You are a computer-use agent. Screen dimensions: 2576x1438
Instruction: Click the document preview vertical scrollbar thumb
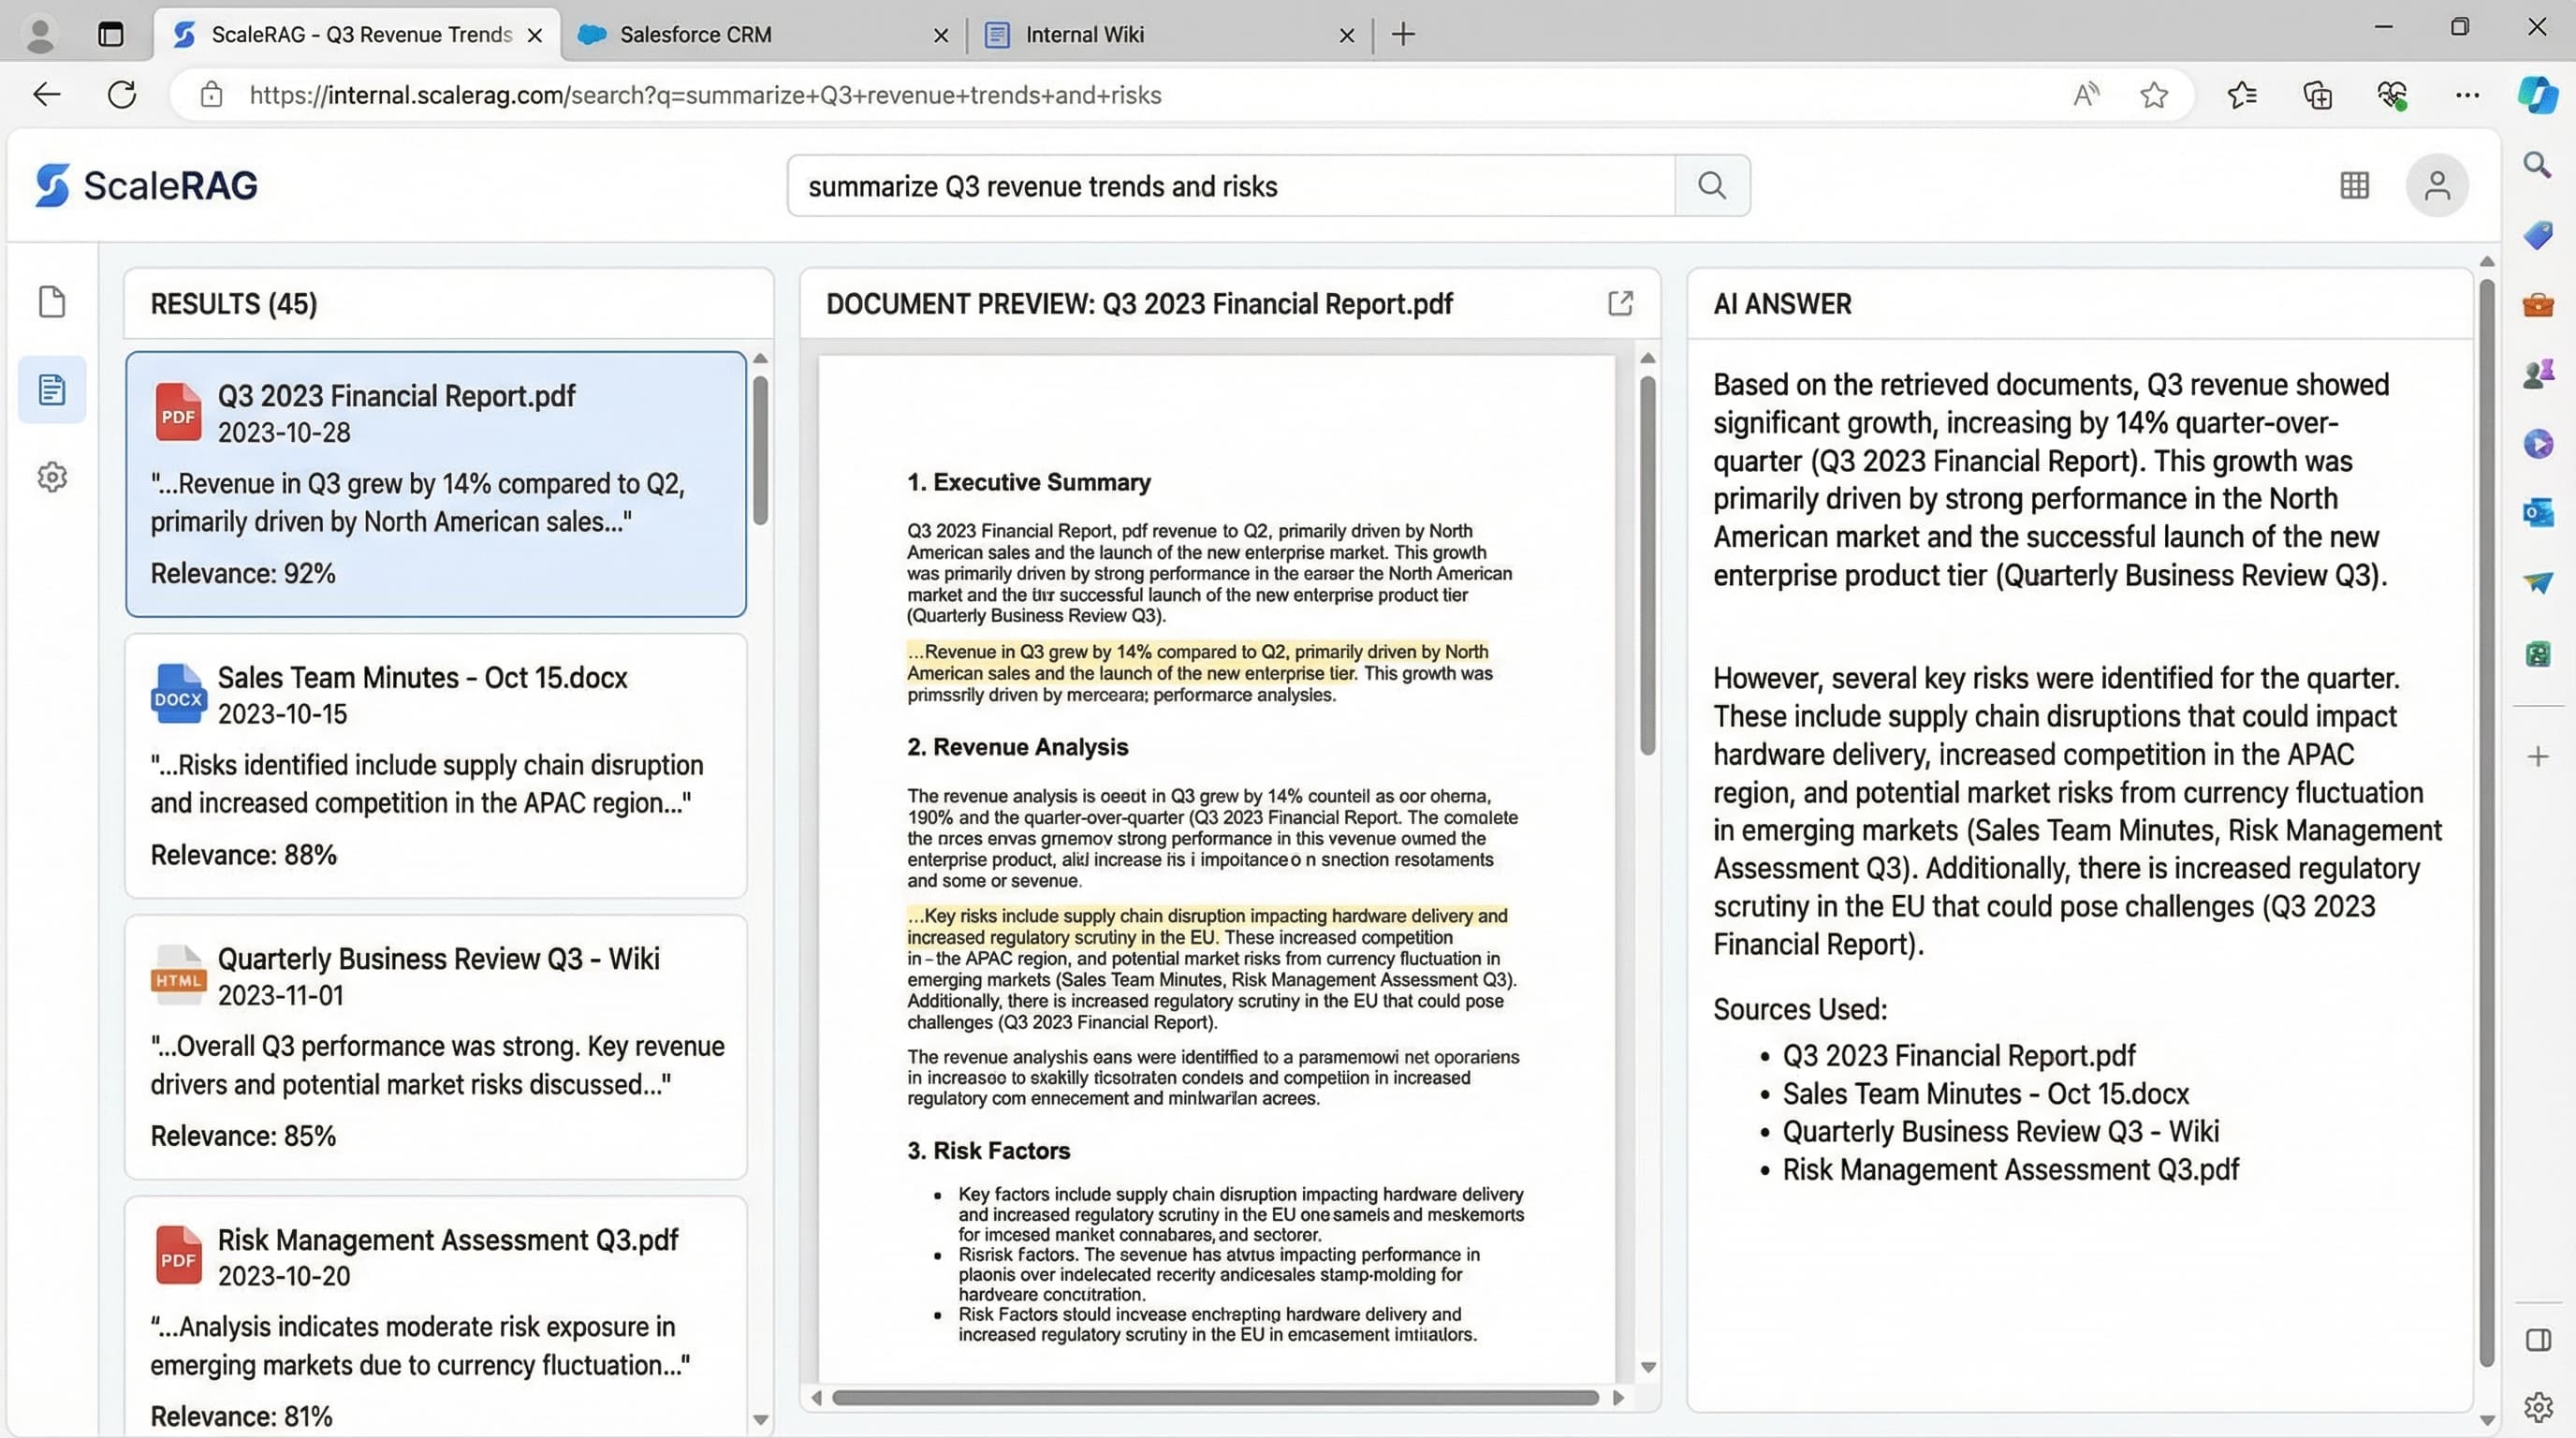pyautogui.click(x=1648, y=566)
